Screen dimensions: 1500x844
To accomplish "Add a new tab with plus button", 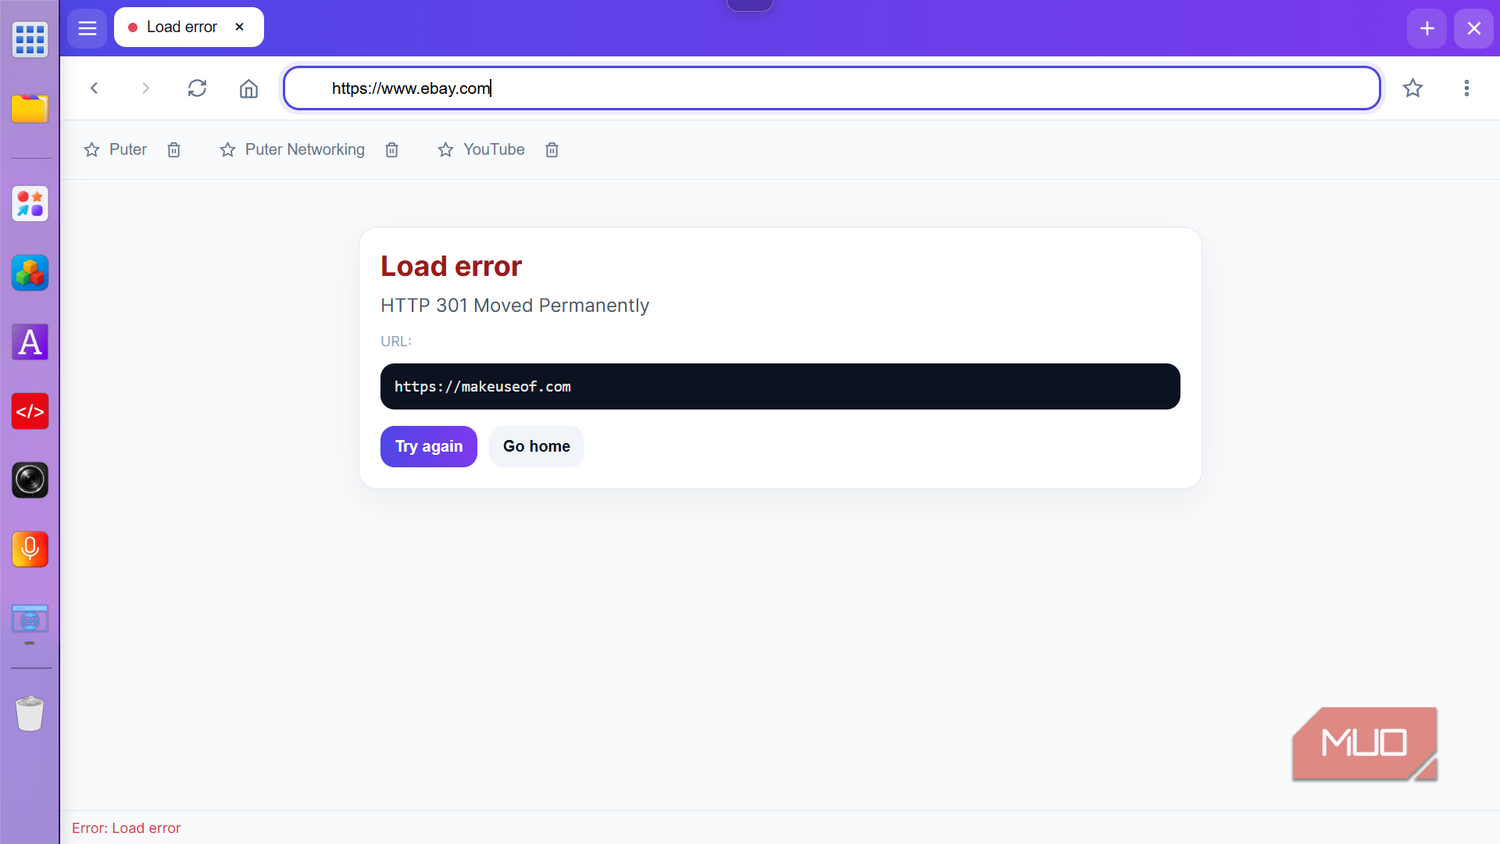I will pyautogui.click(x=1427, y=28).
